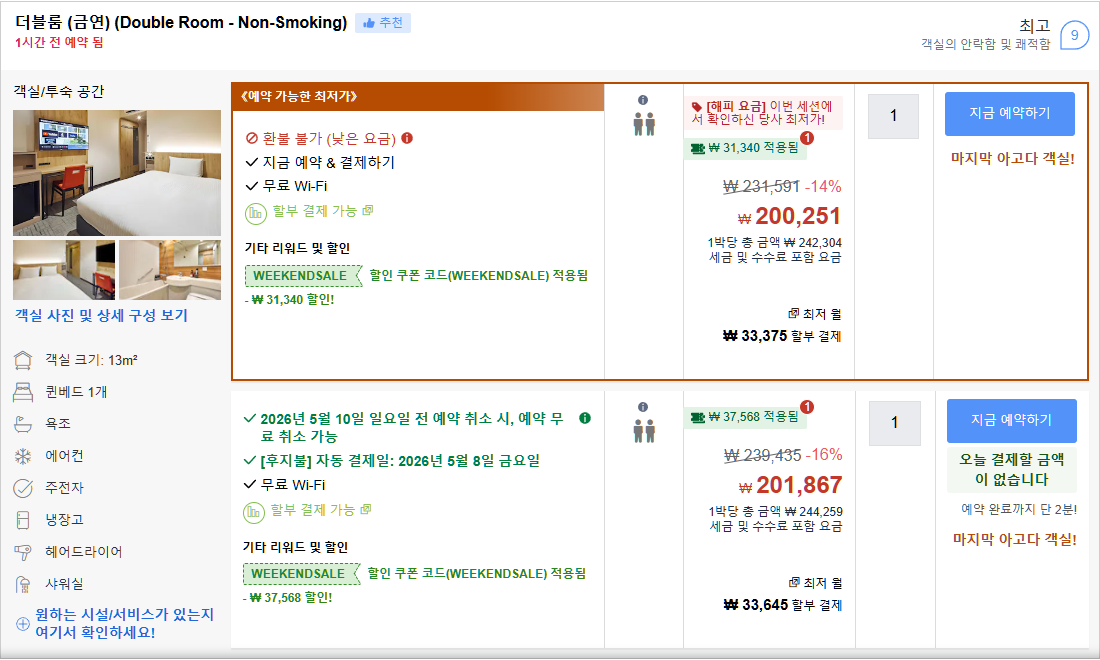This screenshot has height=660, width=1100.
Task: Click installment icon in the first rate row
Action: [255, 213]
